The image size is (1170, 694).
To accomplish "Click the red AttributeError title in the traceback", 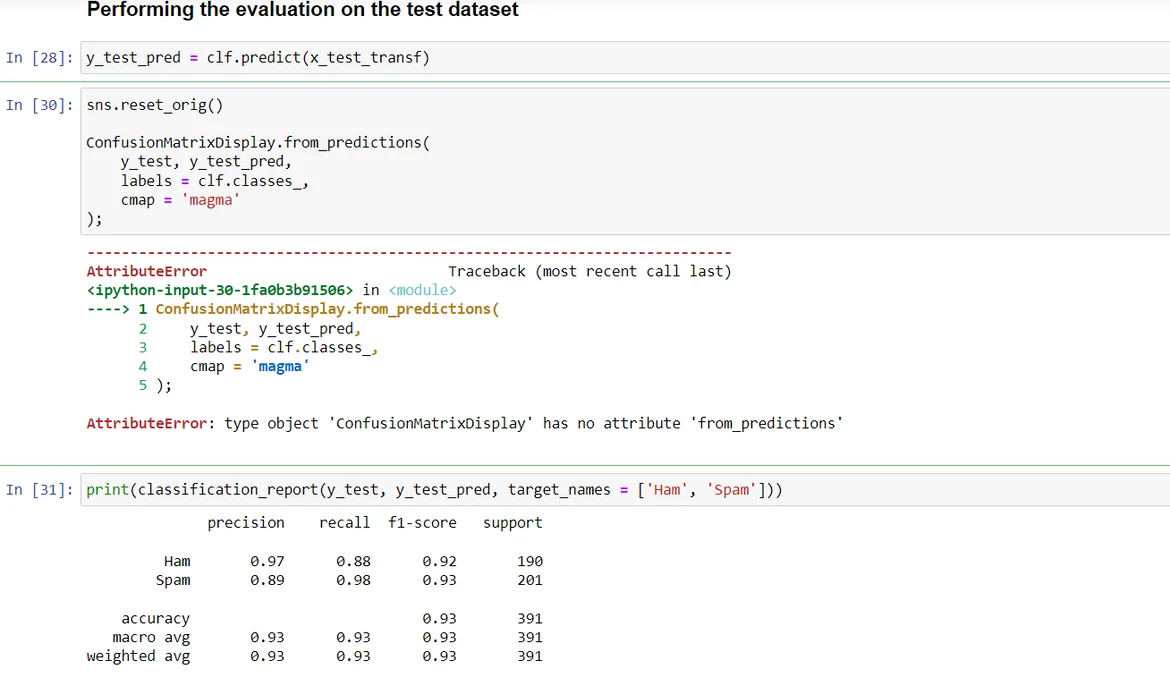I will [147, 271].
